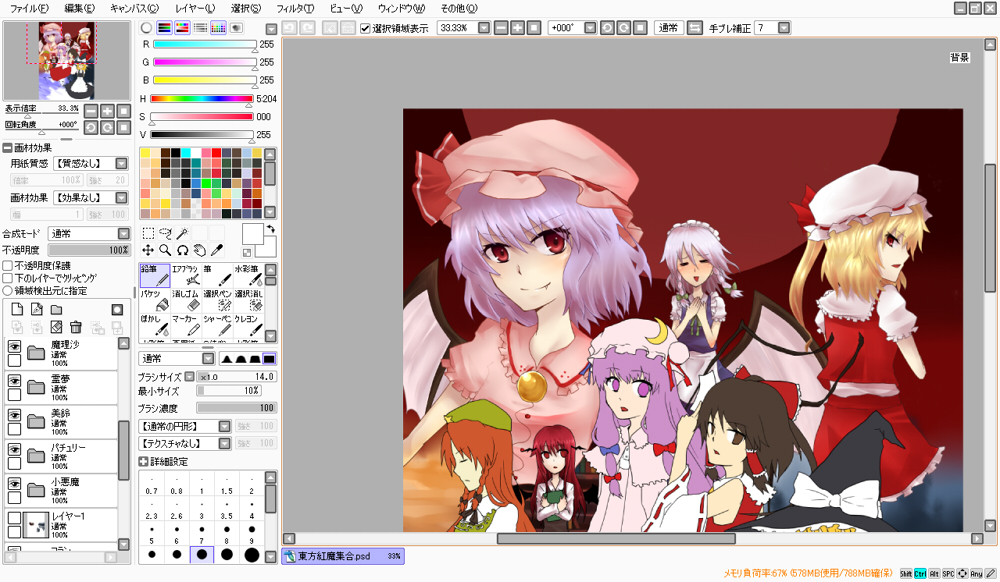
Task: Click the 通常 view mode button in toolbar
Action: tap(668, 28)
